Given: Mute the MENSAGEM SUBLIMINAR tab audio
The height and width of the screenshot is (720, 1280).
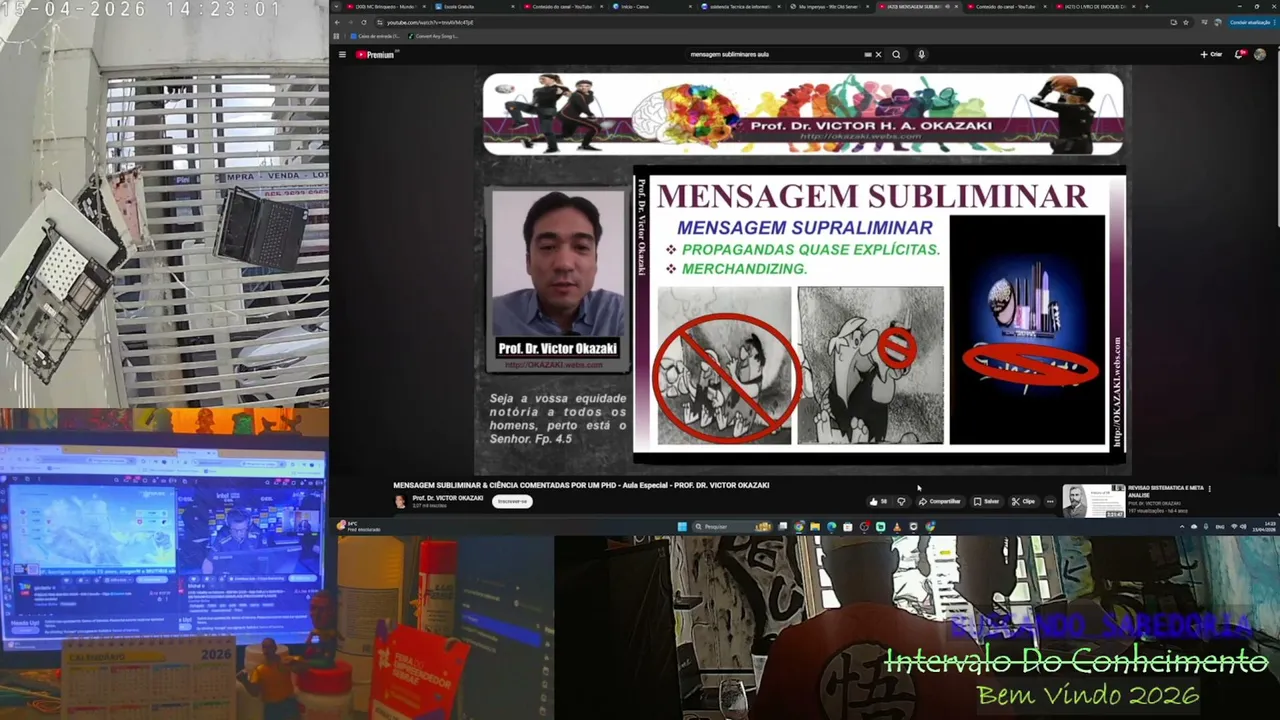Looking at the screenshot, I should tap(946, 6).
